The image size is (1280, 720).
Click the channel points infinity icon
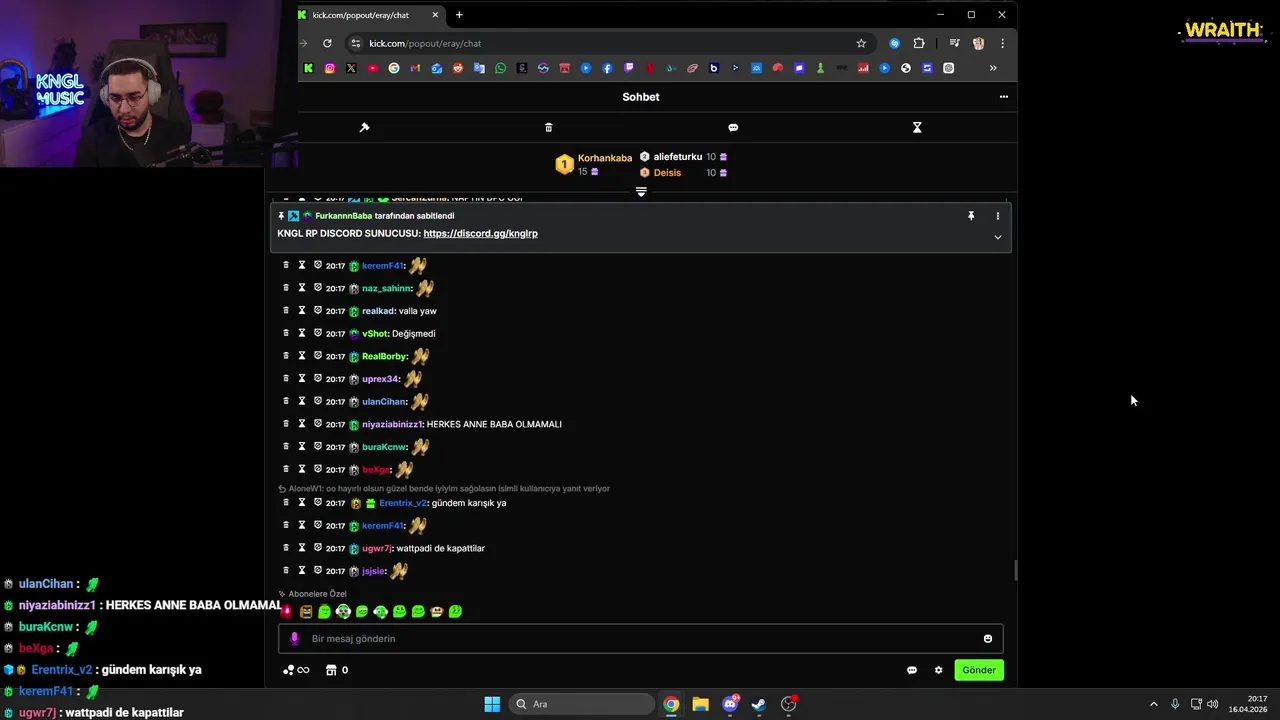pos(296,670)
